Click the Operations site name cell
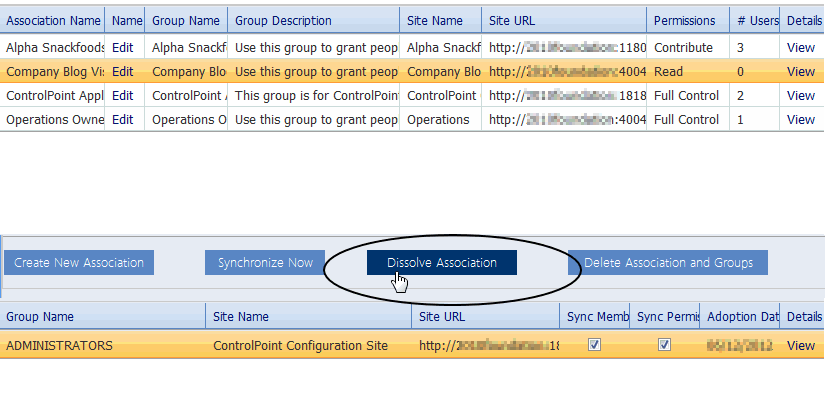 (x=441, y=119)
